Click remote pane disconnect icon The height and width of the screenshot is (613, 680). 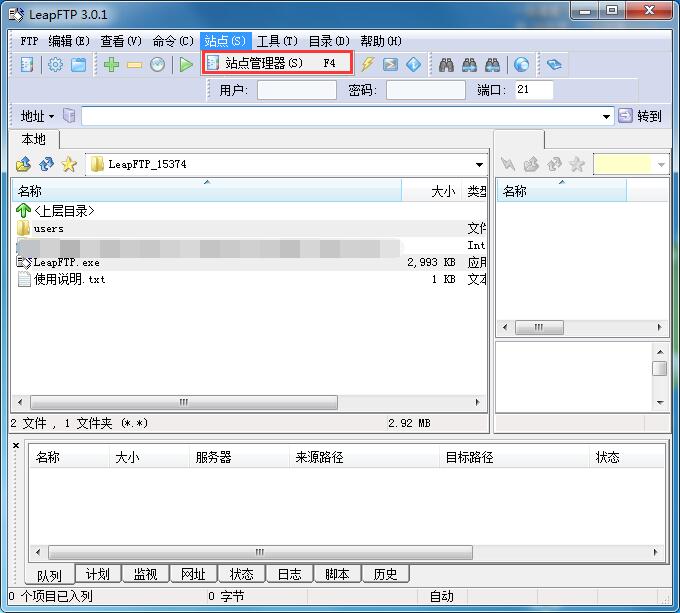508,164
